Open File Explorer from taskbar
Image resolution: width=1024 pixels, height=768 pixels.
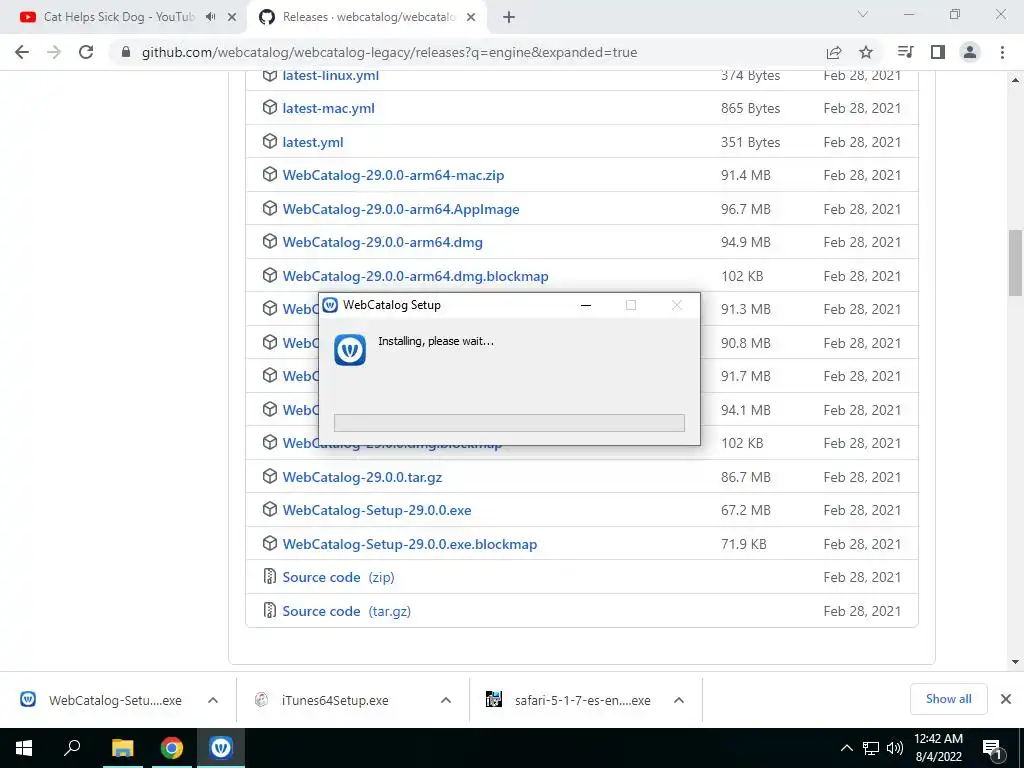[122, 748]
